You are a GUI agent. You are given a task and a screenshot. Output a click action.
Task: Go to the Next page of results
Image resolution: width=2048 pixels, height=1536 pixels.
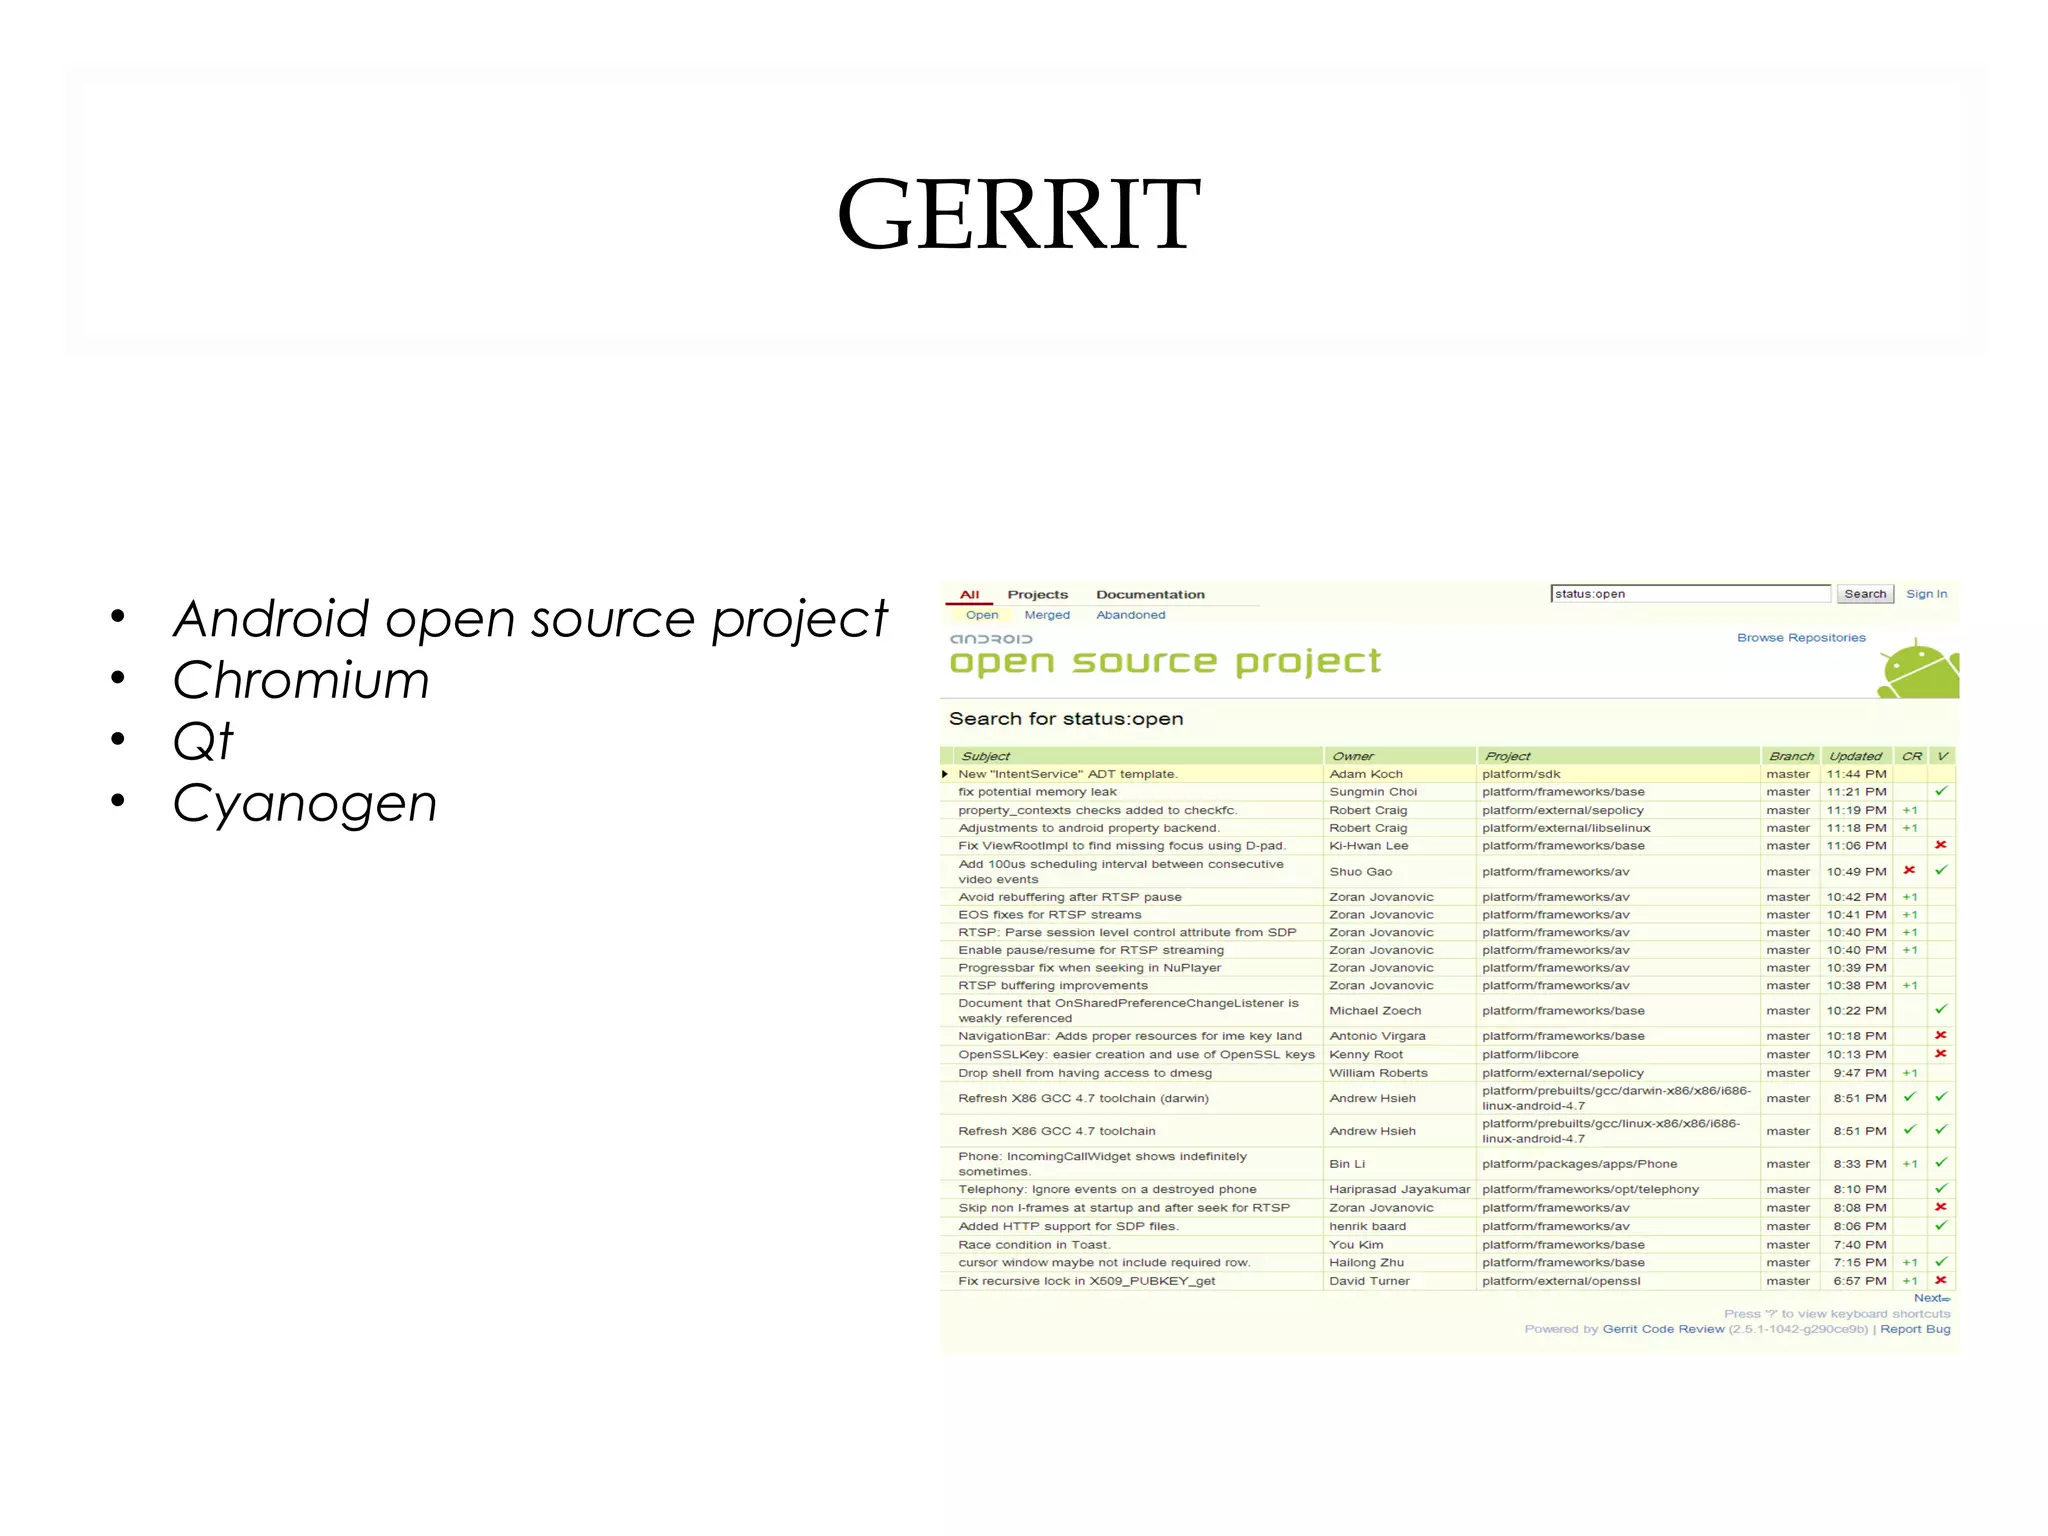coord(1931,1298)
